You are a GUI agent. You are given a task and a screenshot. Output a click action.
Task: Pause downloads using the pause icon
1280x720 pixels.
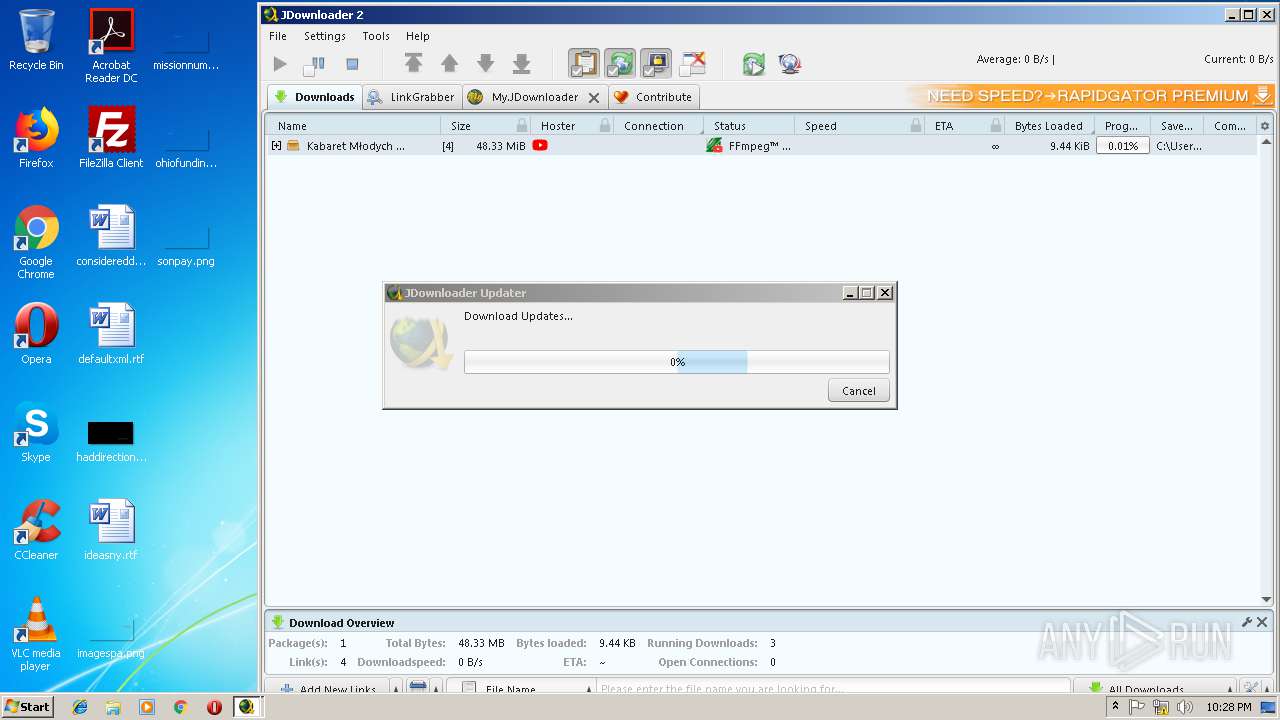click(x=315, y=64)
